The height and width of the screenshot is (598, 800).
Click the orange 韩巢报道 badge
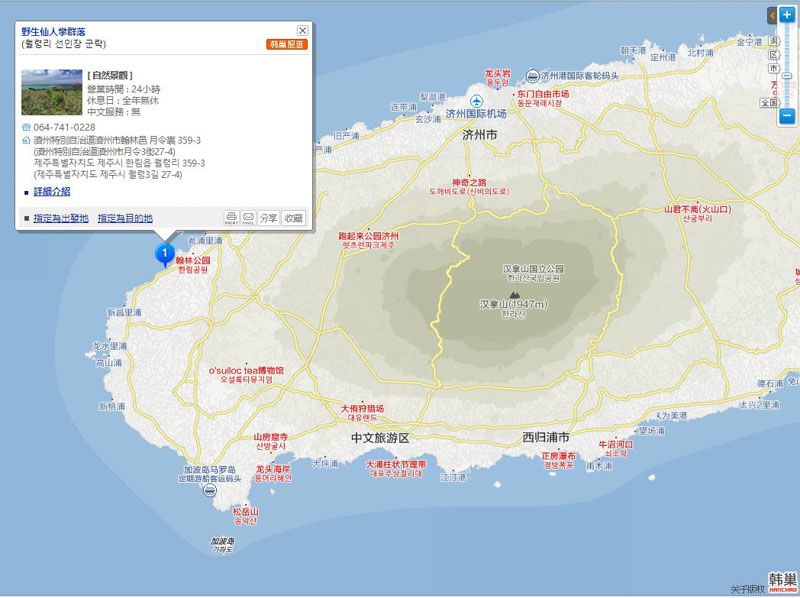pyautogui.click(x=287, y=44)
